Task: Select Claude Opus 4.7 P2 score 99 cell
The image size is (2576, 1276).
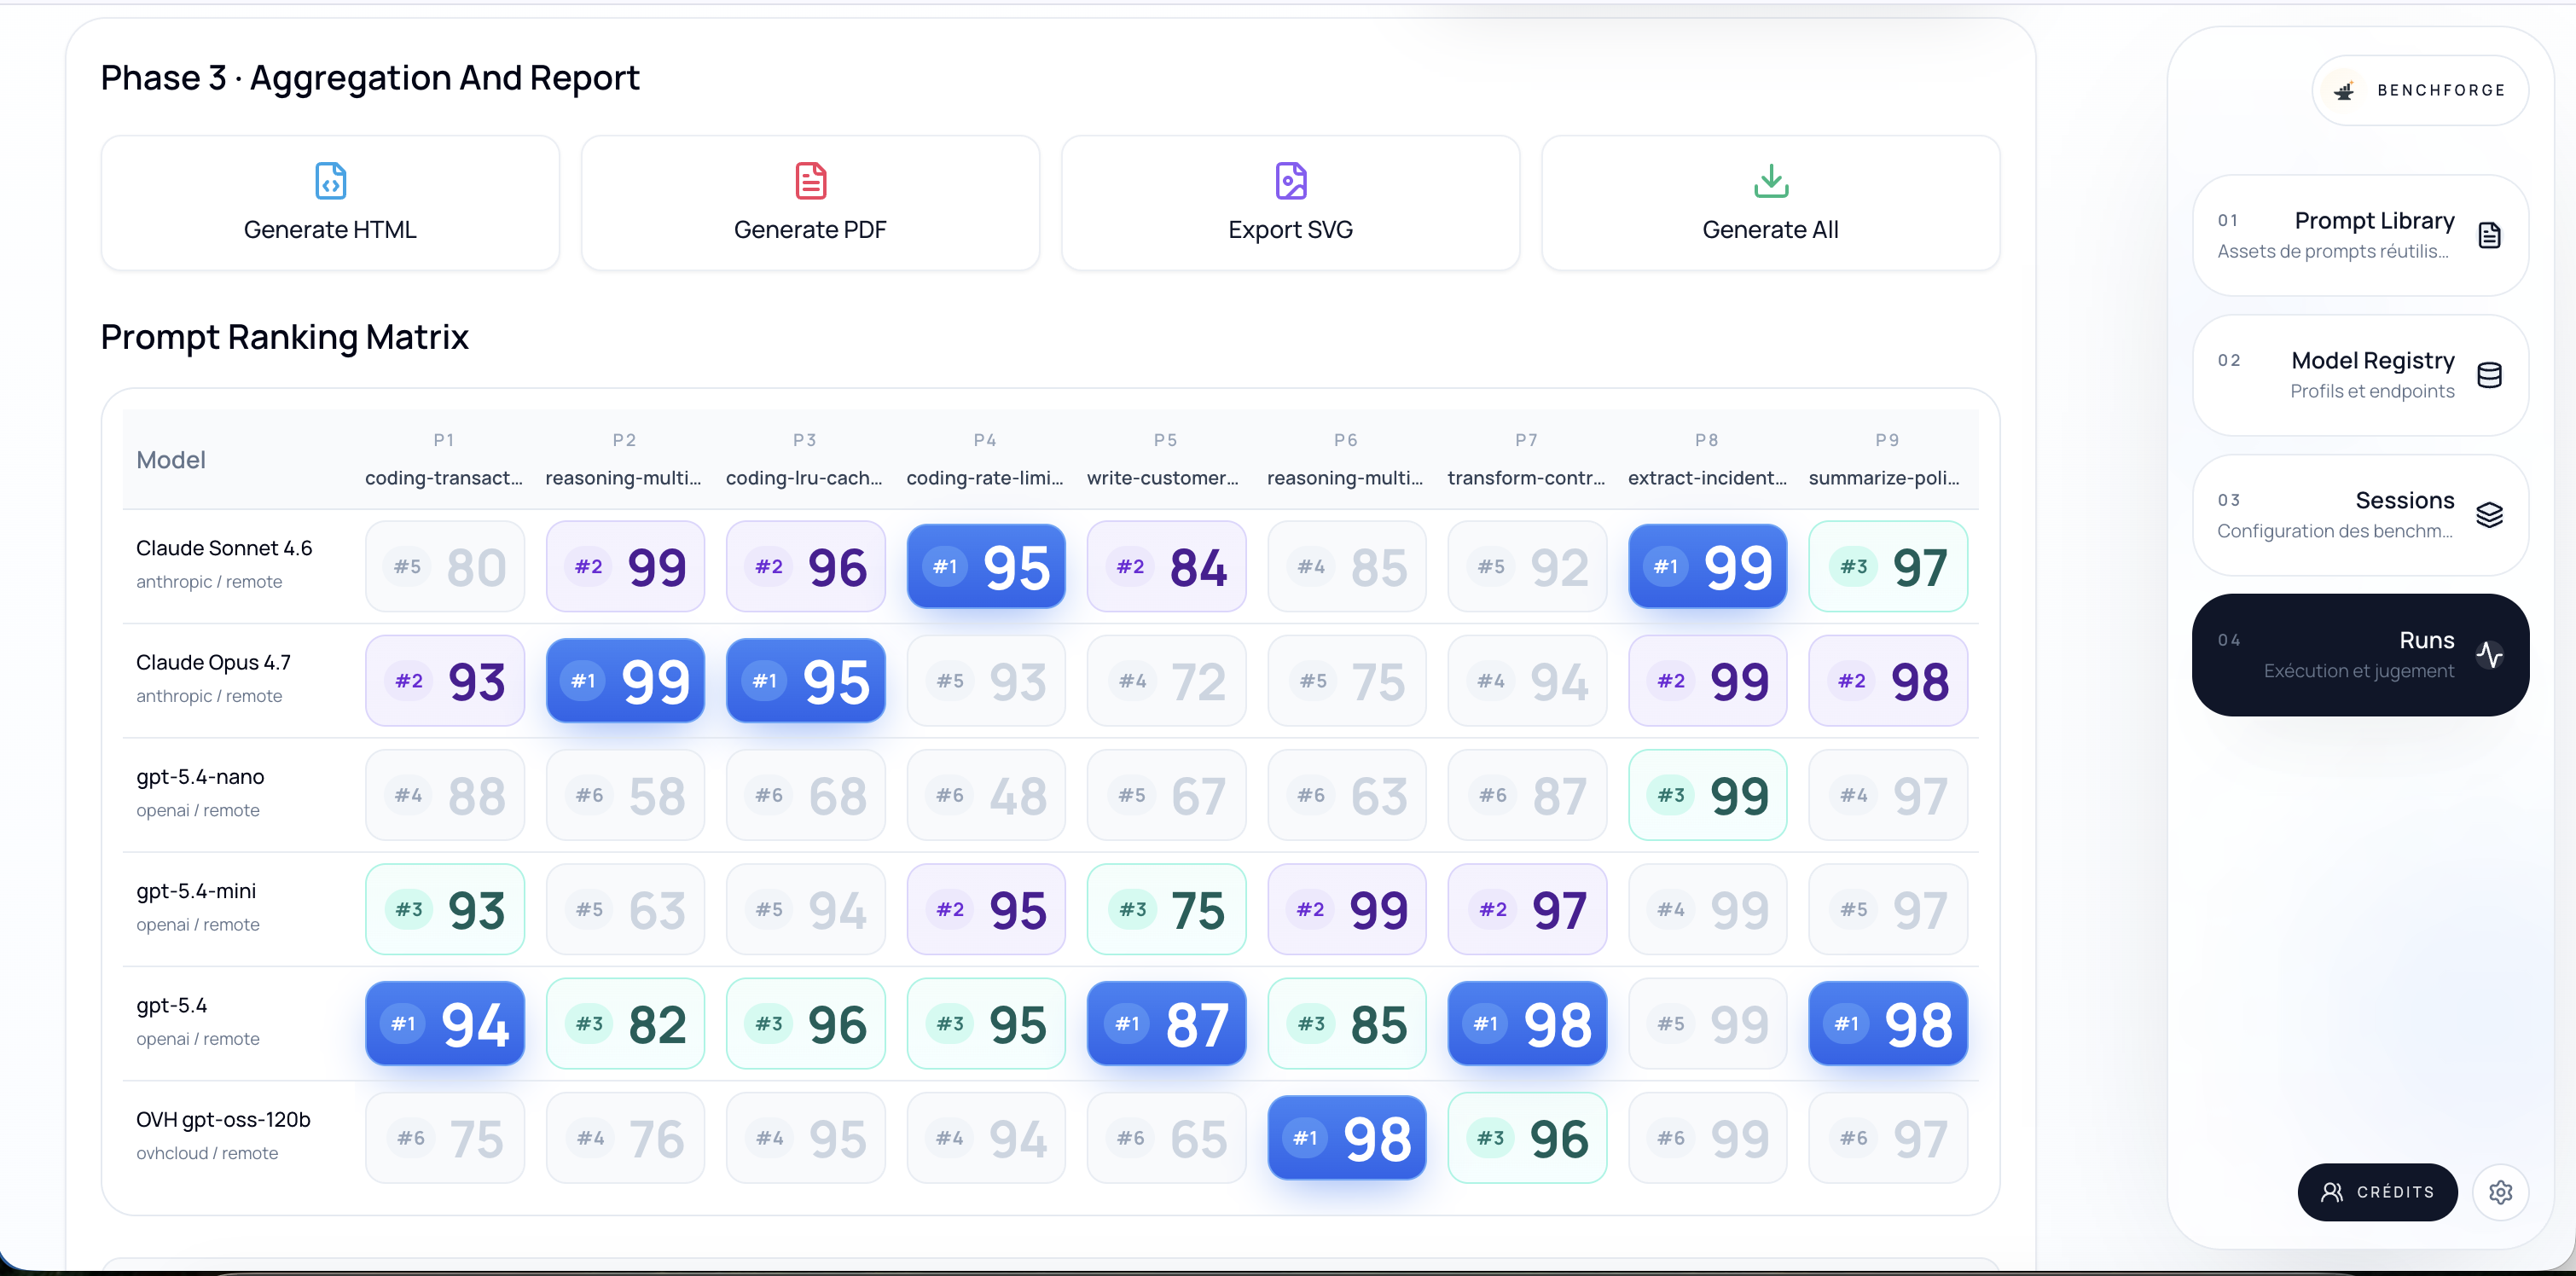Action: [625, 681]
